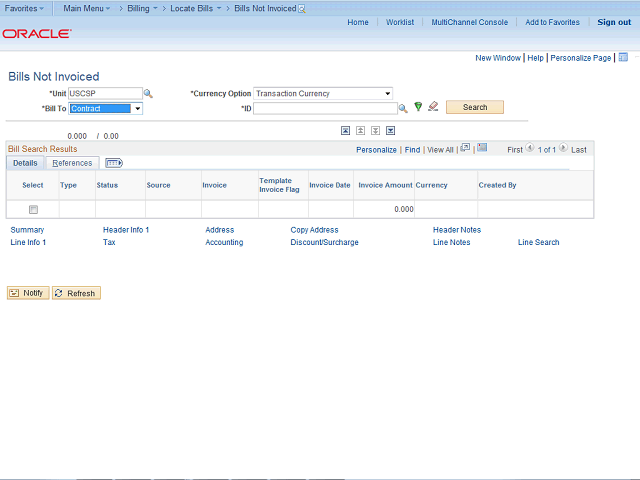Click the jump-to-top arrow icon above grid

[346, 130]
